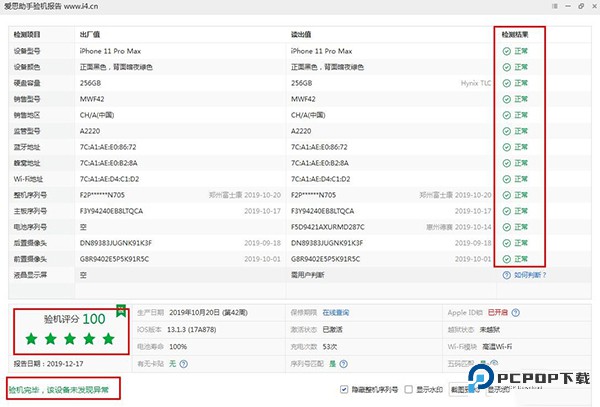Click charge count 53次 value
Image resolution: width=600 pixels, height=407 pixels.
[330, 347]
